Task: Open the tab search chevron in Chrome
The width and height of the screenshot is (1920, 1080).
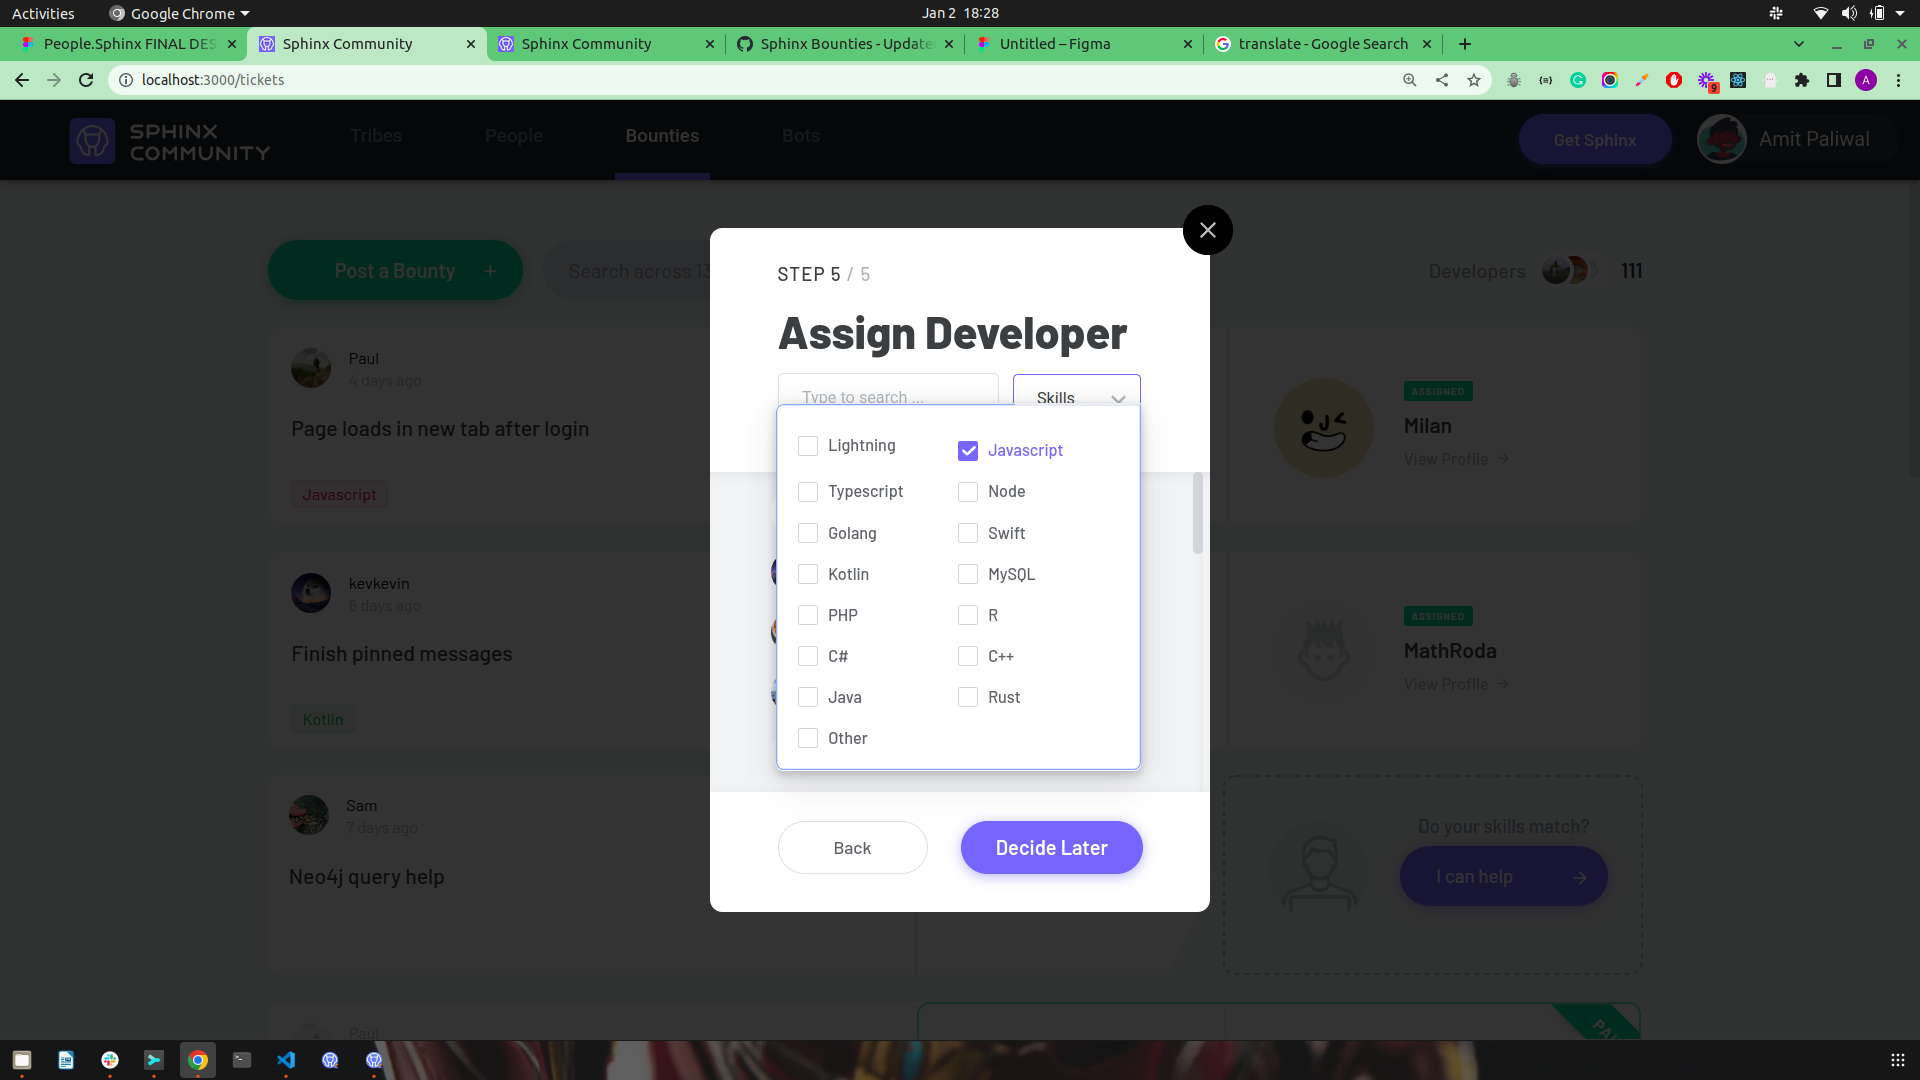Action: (x=1799, y=44)
